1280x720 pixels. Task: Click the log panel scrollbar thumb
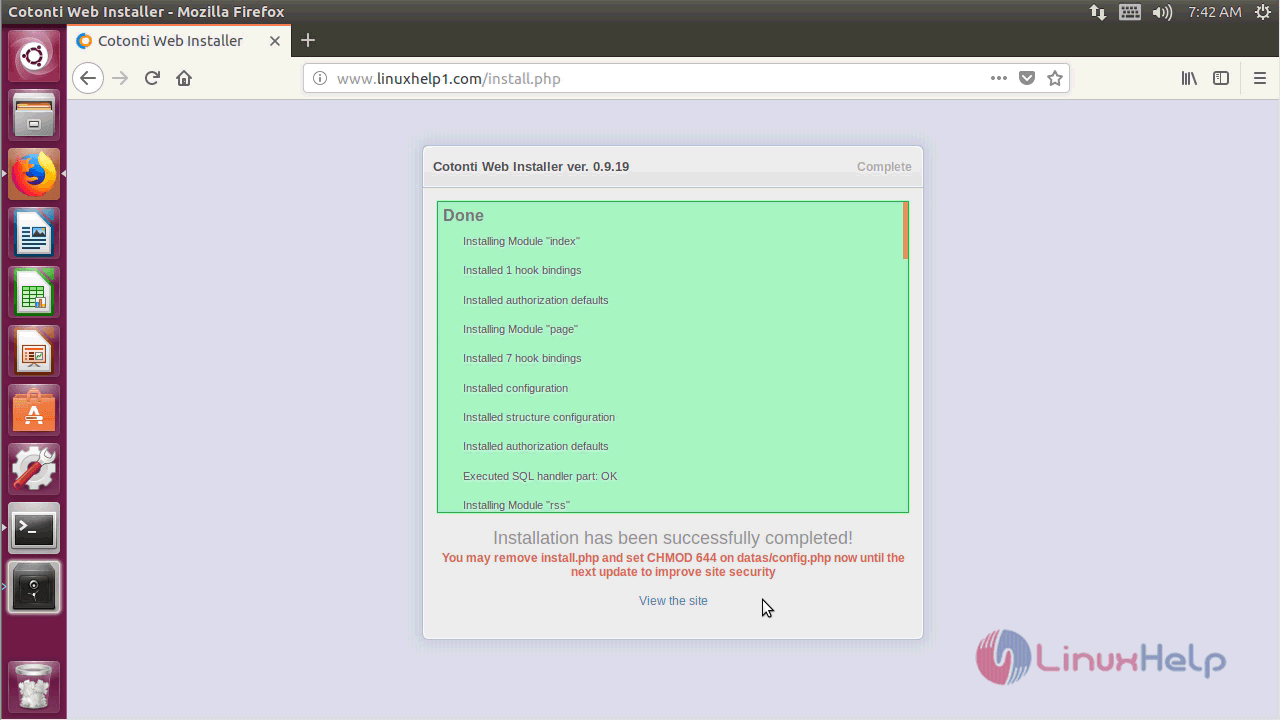905,231
